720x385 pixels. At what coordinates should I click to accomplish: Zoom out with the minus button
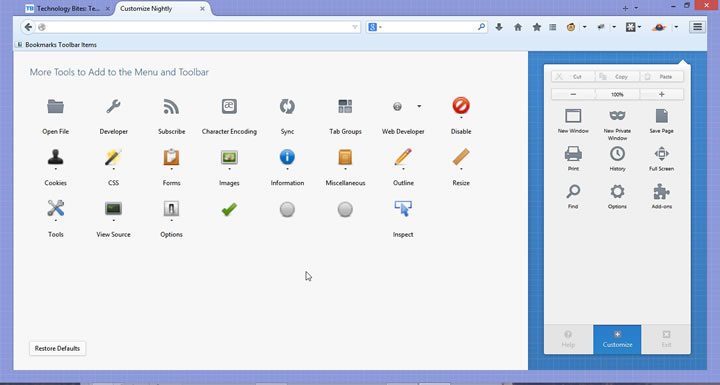(573, 94)
